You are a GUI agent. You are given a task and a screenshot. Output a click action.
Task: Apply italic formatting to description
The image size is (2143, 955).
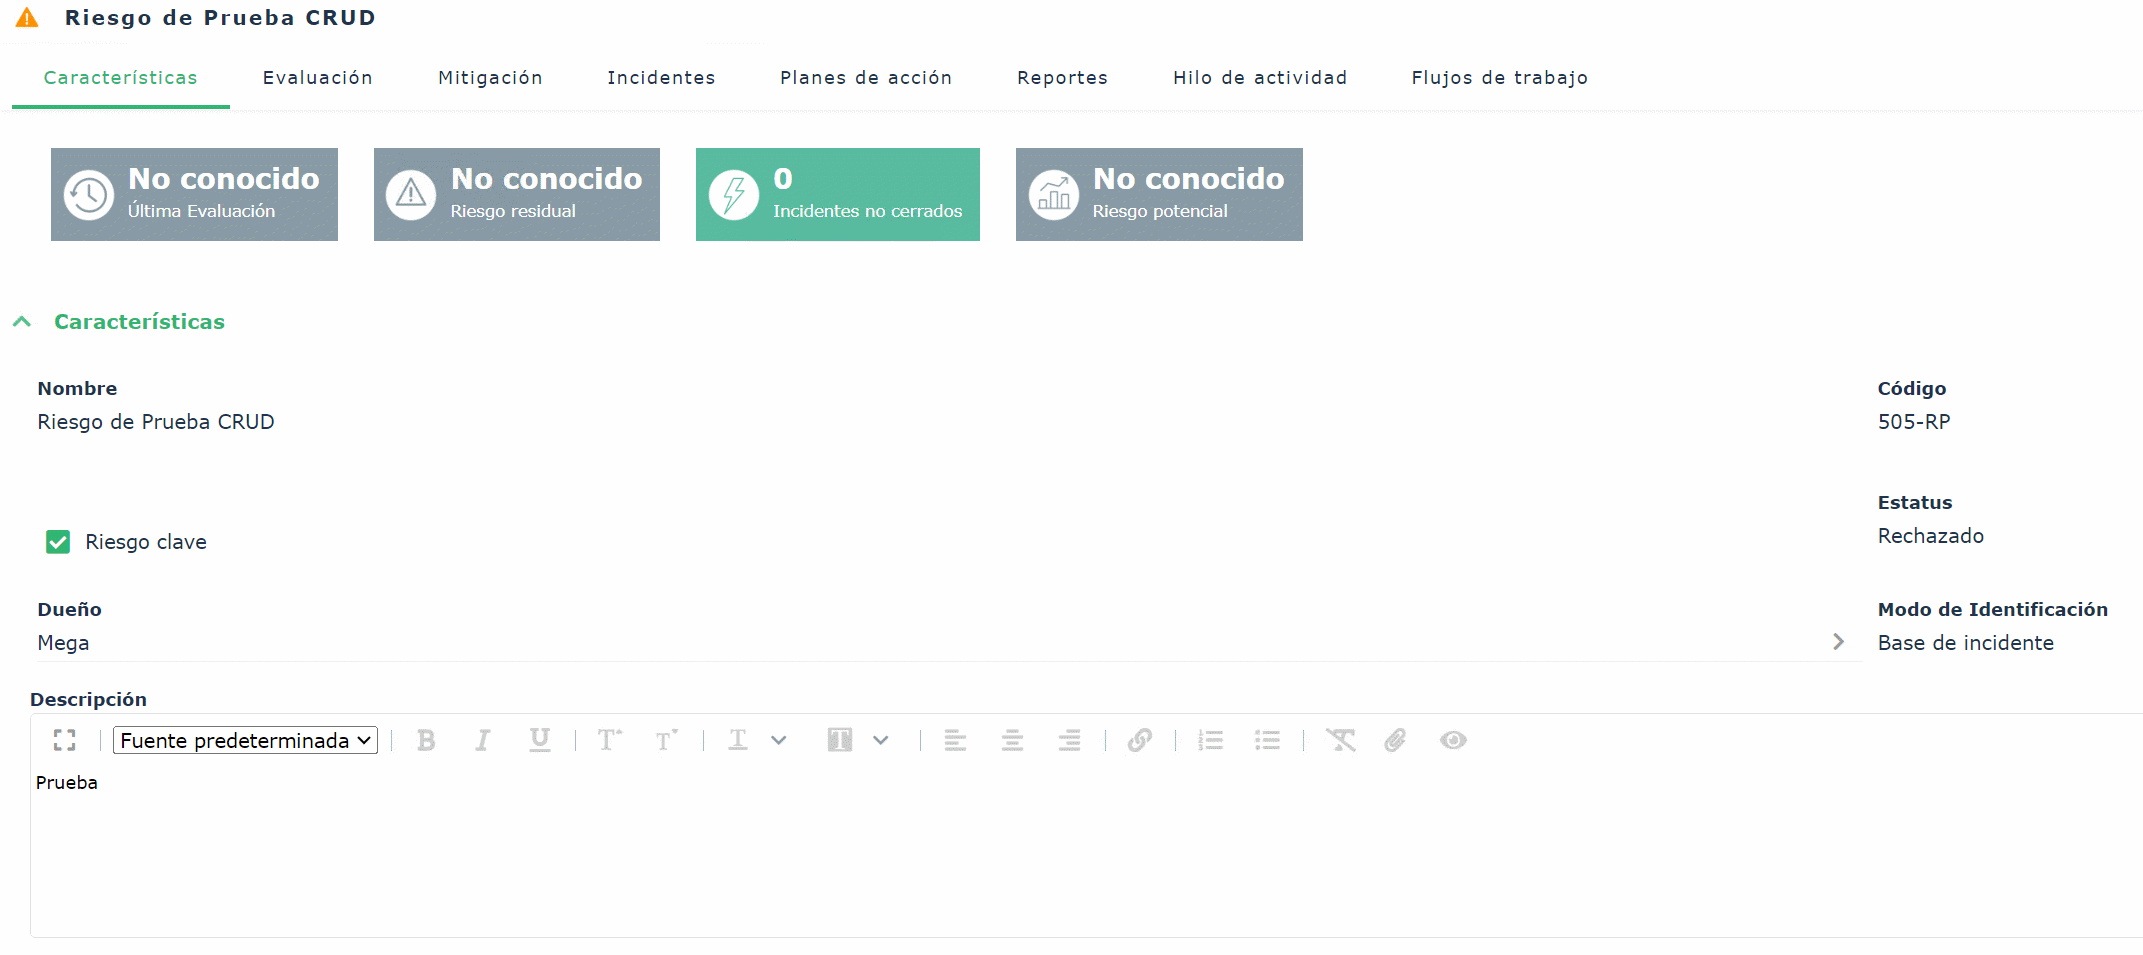(483, 740)
